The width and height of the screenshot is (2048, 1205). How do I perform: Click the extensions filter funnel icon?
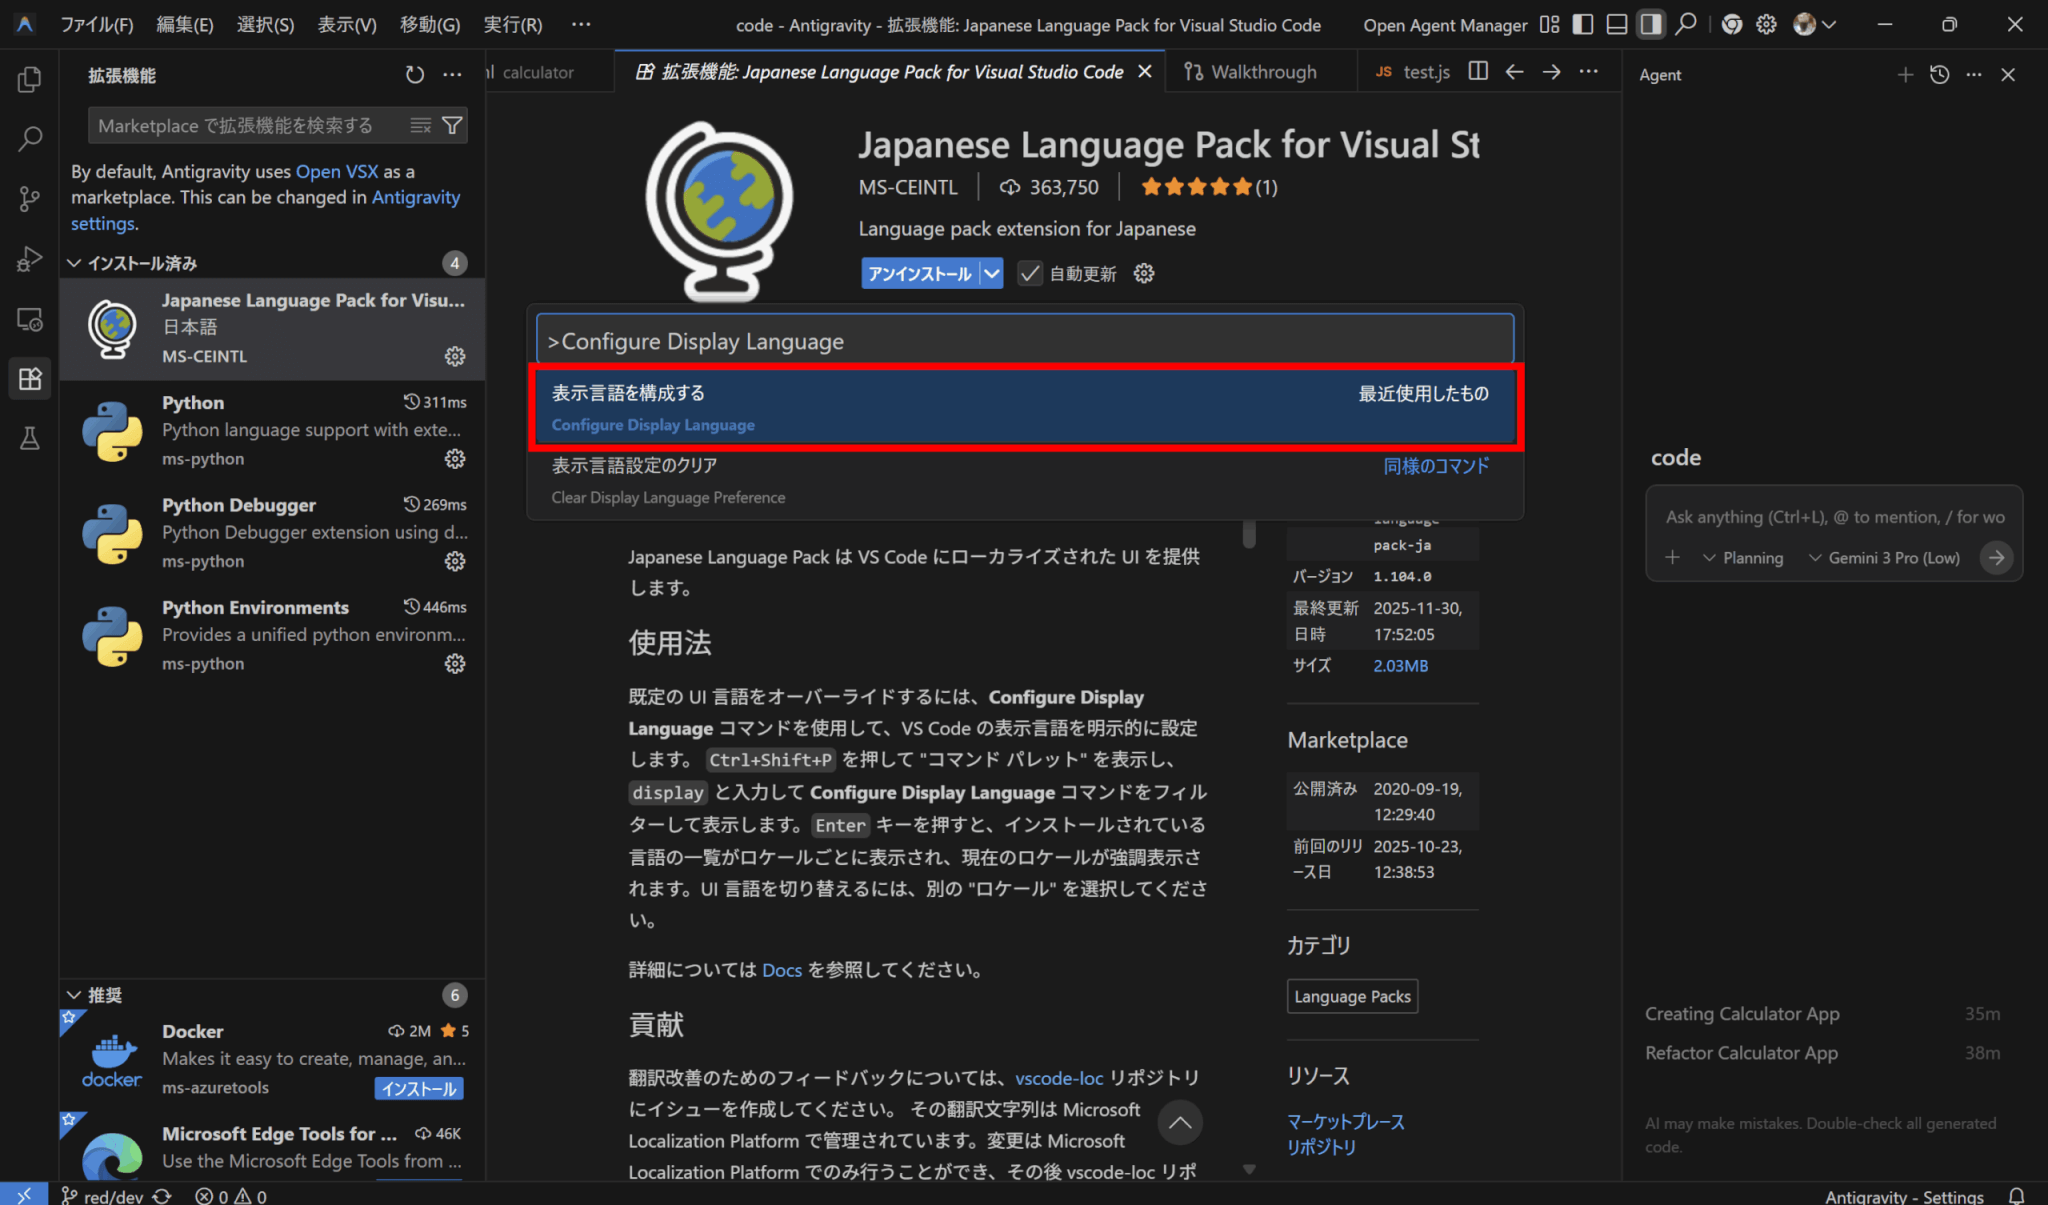452,125
